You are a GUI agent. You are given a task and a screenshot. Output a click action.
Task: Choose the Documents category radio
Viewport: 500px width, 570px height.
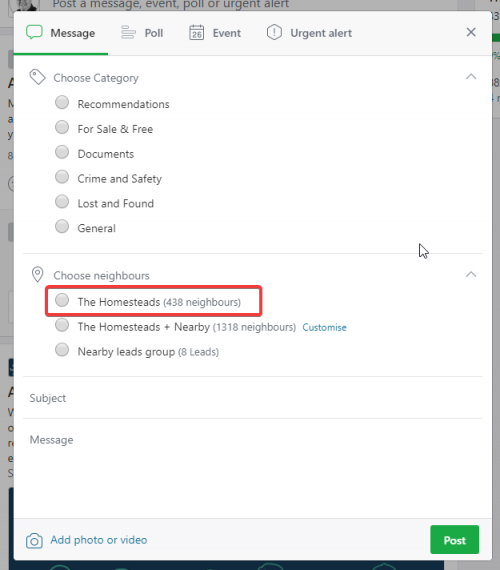[62, 152]
